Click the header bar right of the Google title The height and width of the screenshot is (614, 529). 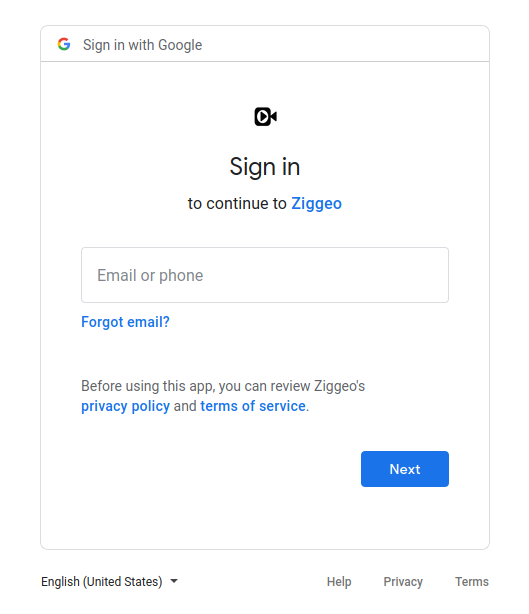click(x=345, y=44)
